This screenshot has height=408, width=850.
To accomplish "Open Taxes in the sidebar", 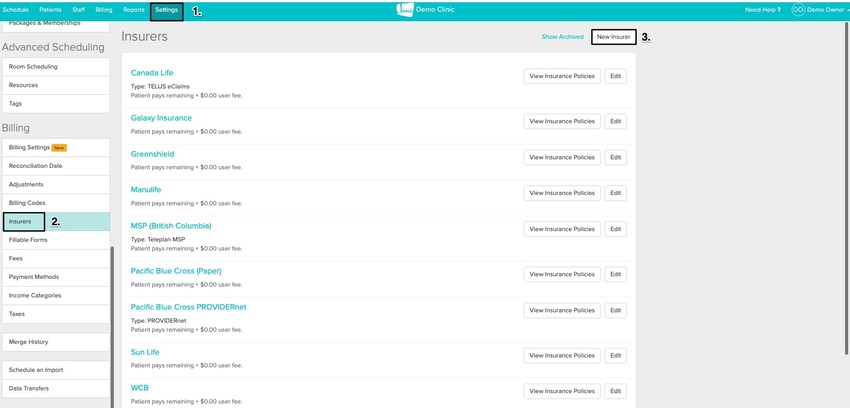I will click(55, 314).
